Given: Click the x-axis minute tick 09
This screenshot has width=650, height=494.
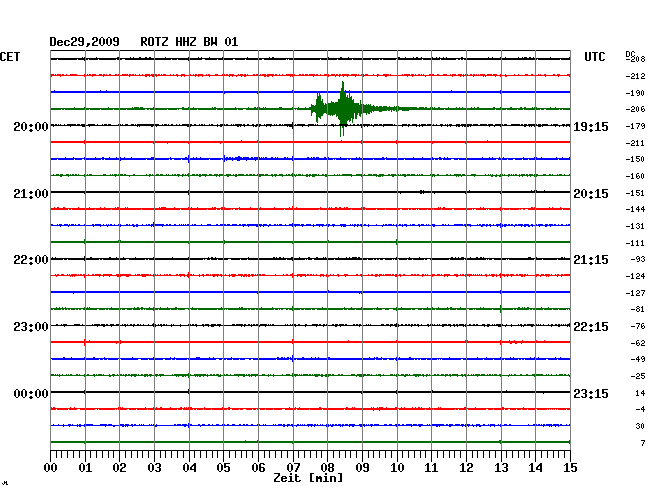Looking at the screenshot, I should (362, 467).
